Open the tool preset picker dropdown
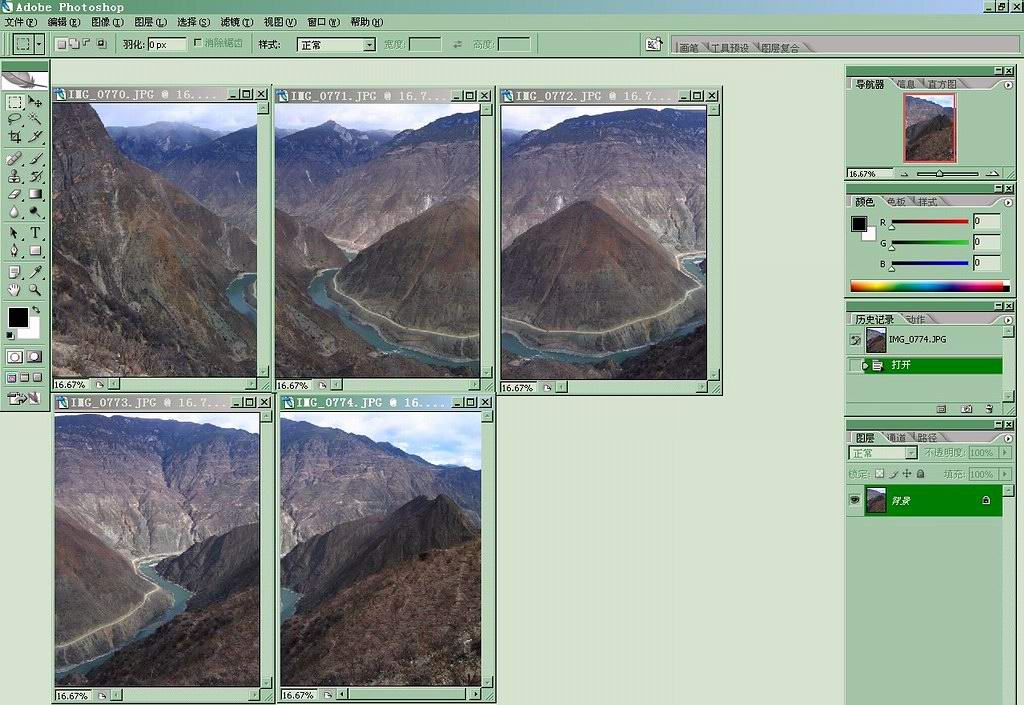 click(39, 44)
